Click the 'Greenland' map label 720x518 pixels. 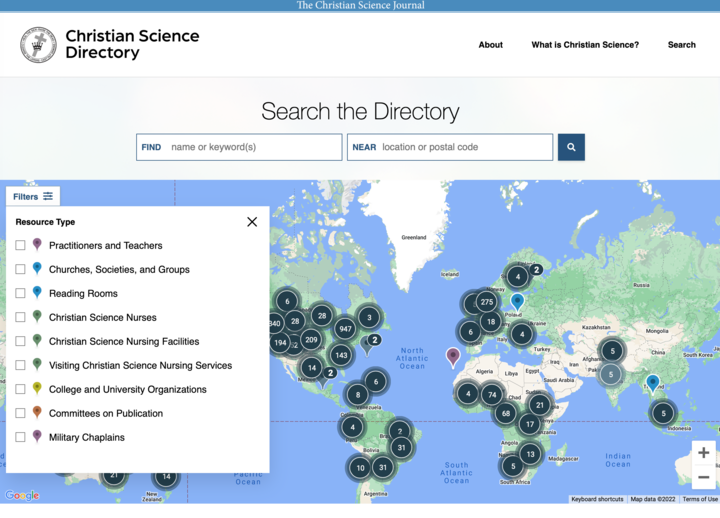click(414, 237)
